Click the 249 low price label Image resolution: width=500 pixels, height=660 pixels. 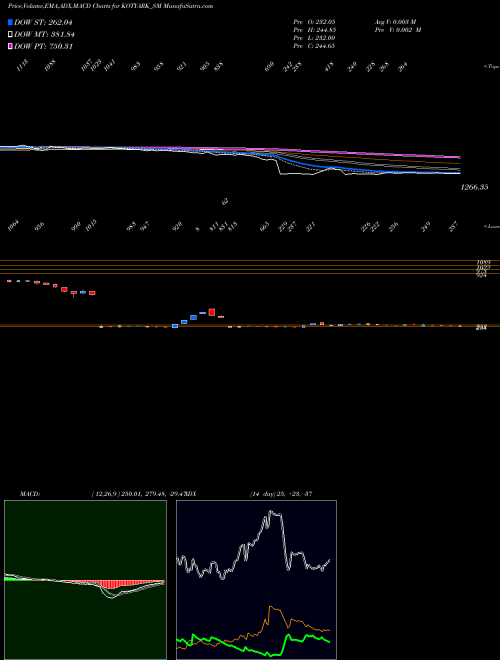[x=426, y=227]
